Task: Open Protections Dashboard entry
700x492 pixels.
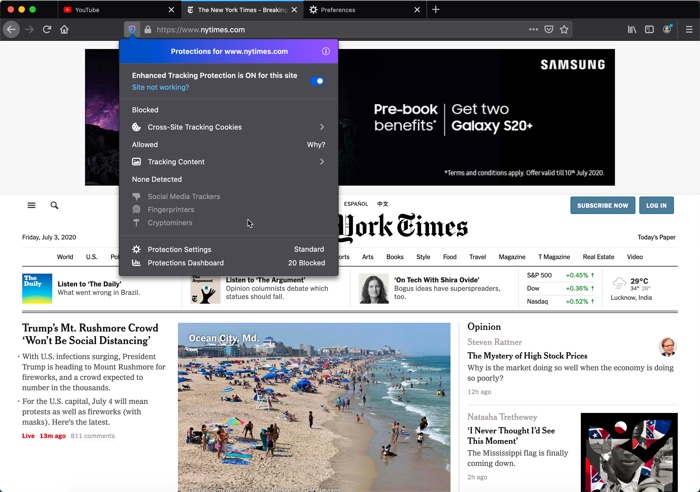Action: pyautogui.click(x=228, y=263)
